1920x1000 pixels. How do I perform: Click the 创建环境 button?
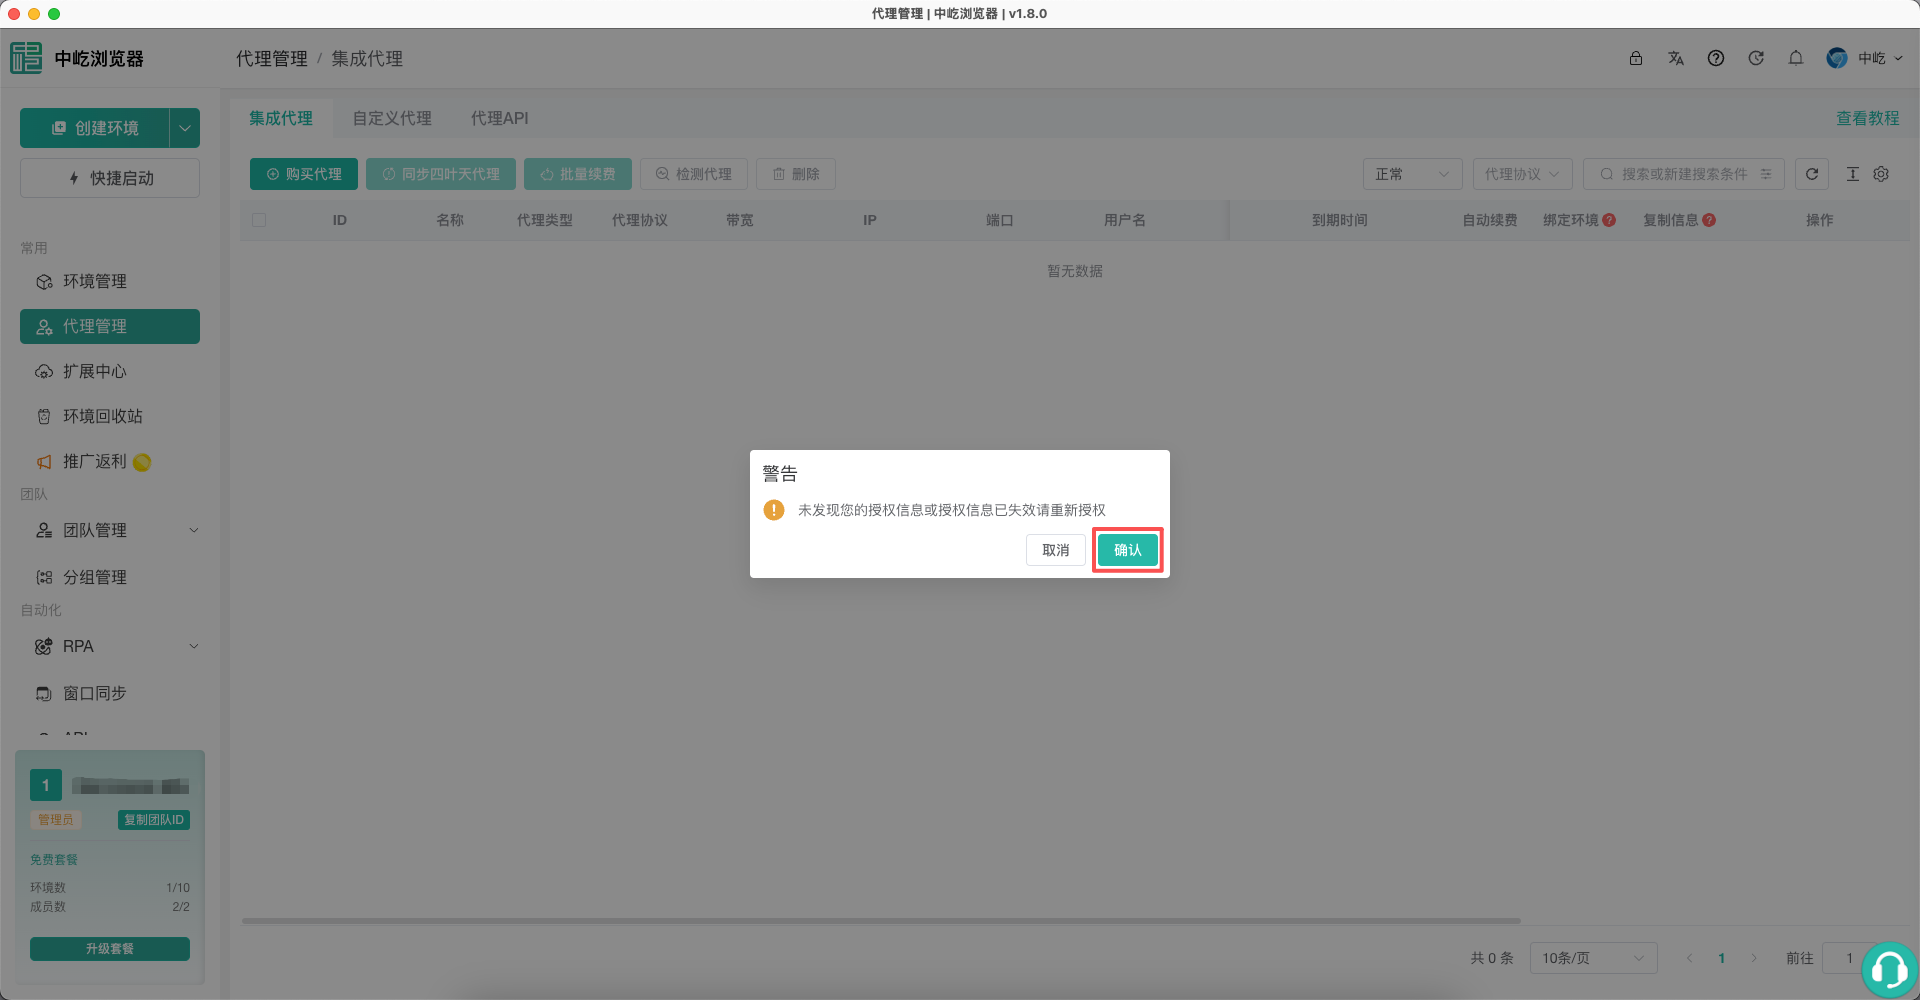(x=95, y=128)
